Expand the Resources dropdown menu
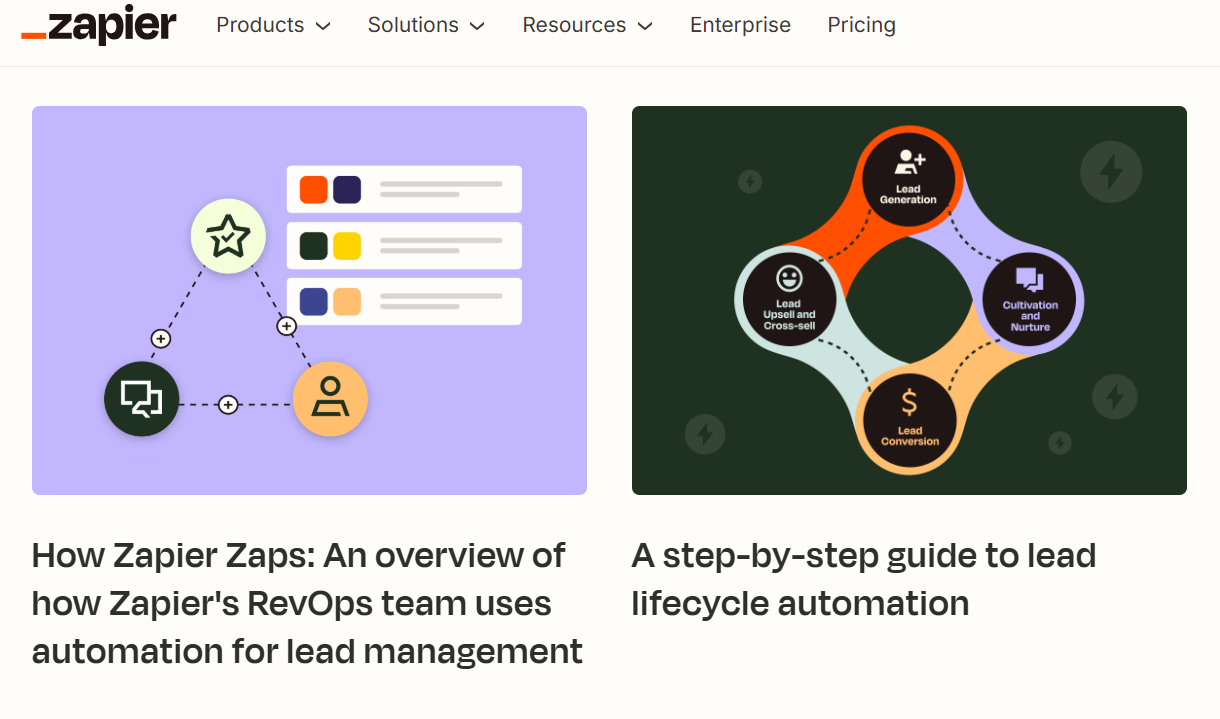This screenshot has height=719, width=1220. (x=587, y=25)
